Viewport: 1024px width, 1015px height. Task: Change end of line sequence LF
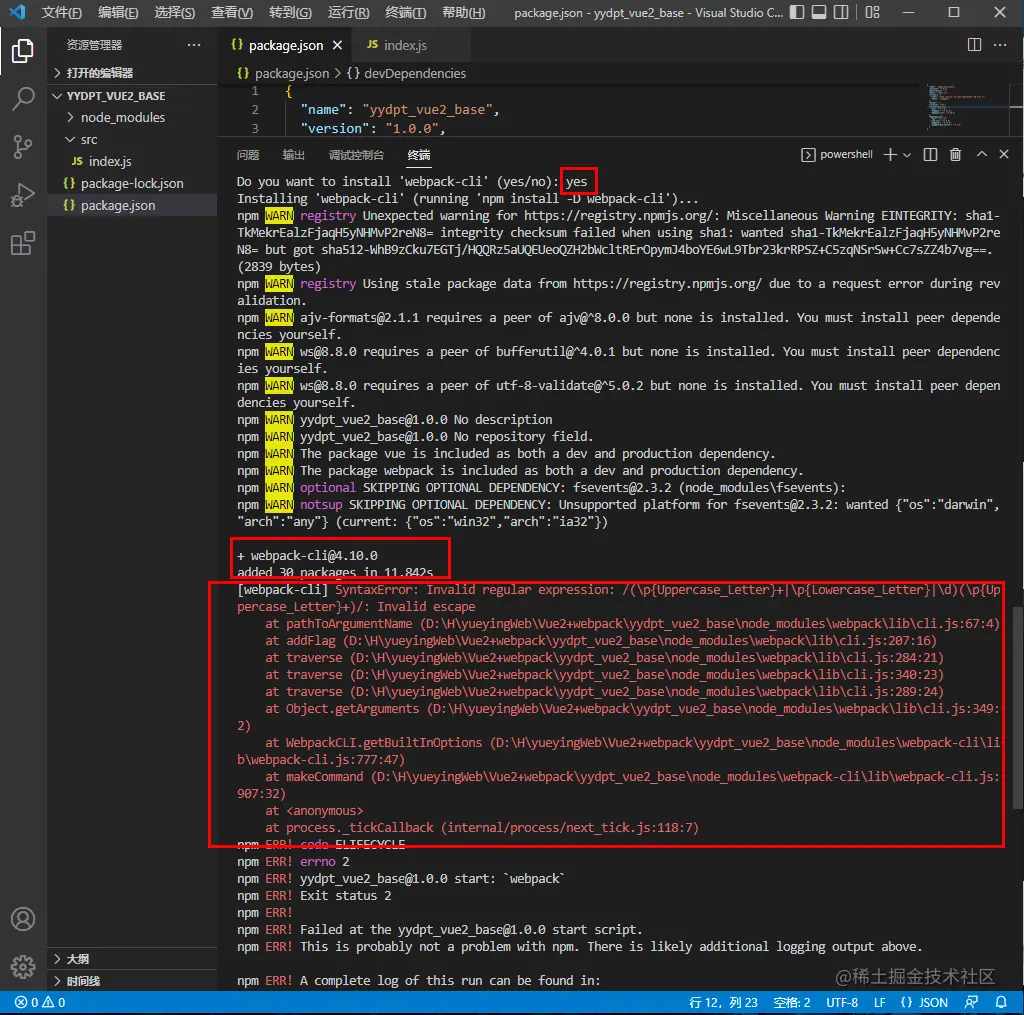[880, 1003]
